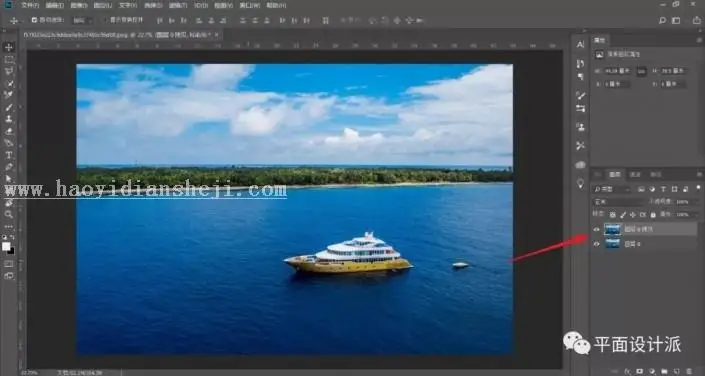Open the 图像 (Image) menu
The image size is (705, 376).
coord(79,5)
